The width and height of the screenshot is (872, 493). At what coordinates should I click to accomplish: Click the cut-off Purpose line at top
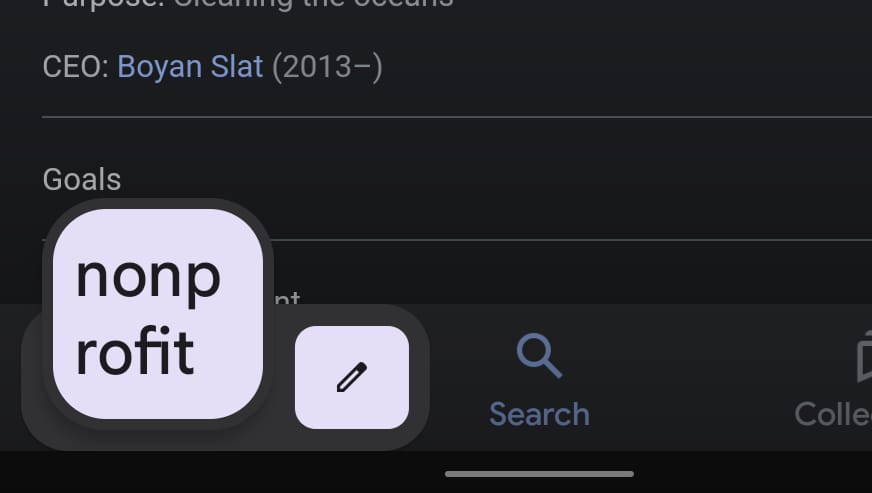click(x=248, y=4)
